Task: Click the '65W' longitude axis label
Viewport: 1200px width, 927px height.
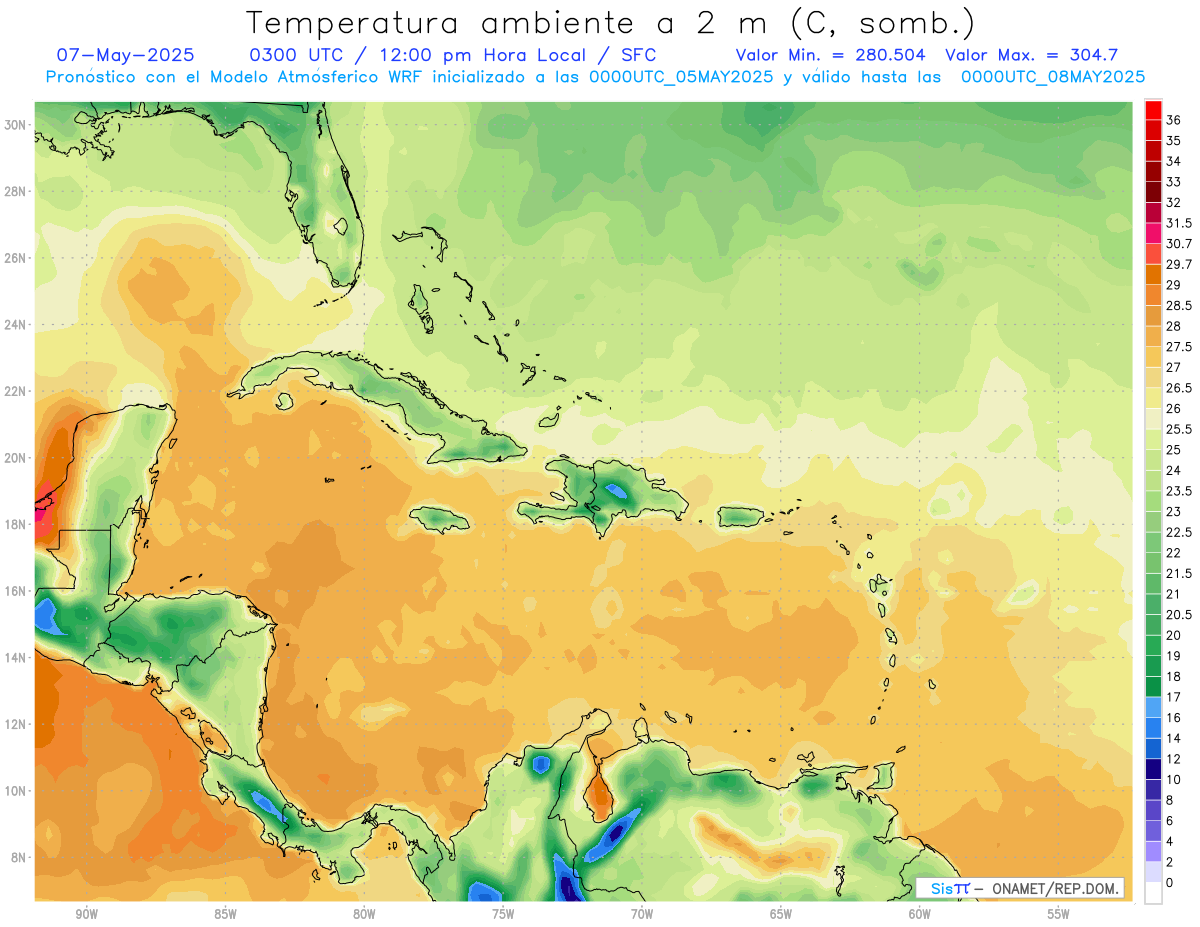Action: click(781, 915)
